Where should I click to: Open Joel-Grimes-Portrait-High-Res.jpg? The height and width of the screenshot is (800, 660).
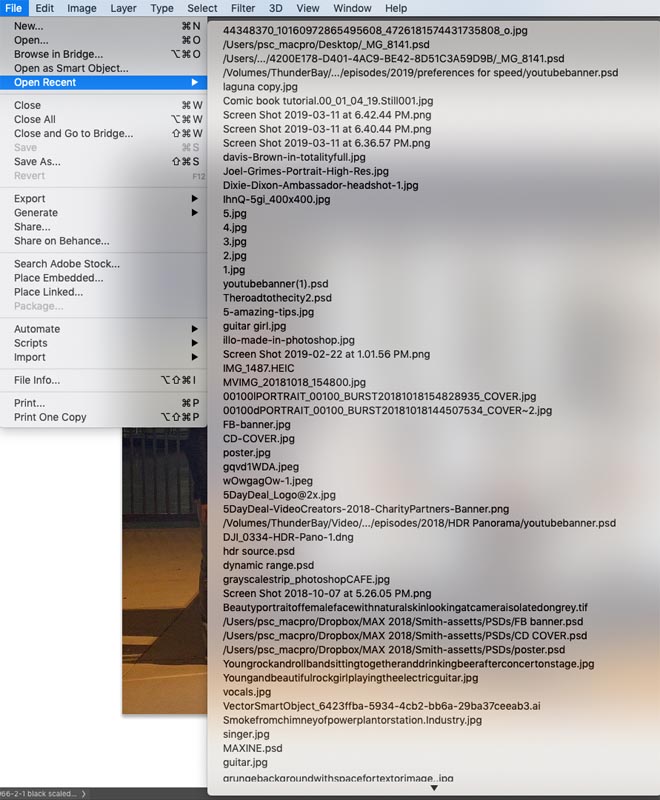click(306, 171)
